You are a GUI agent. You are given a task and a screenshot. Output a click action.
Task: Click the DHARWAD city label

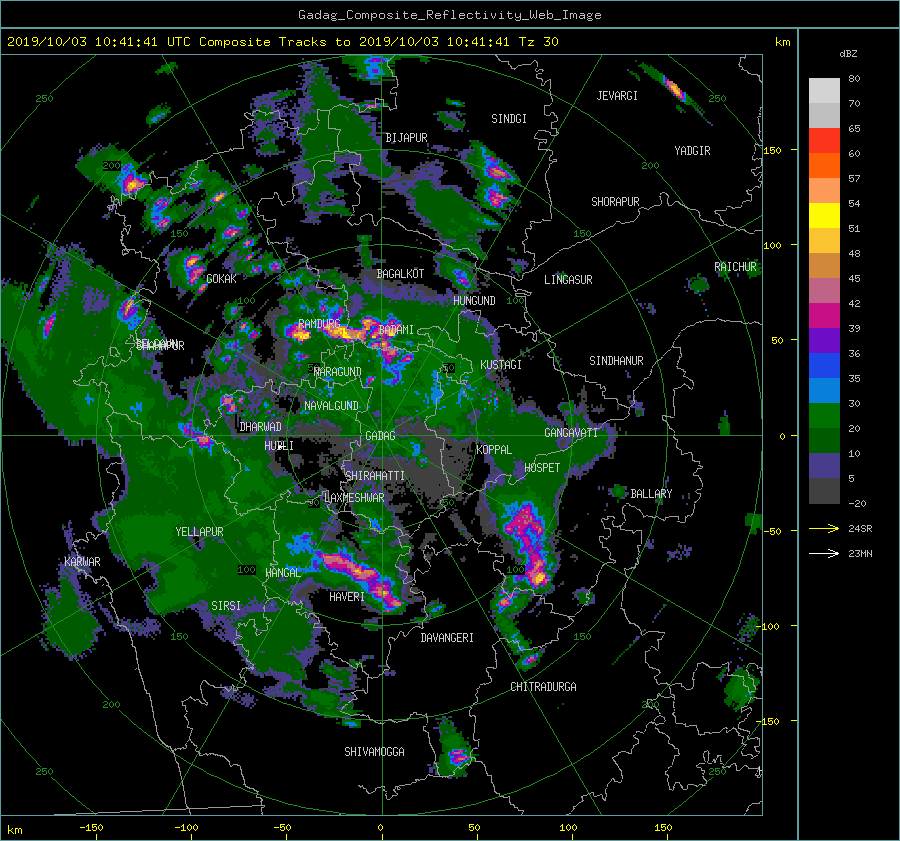coord(261,427)
